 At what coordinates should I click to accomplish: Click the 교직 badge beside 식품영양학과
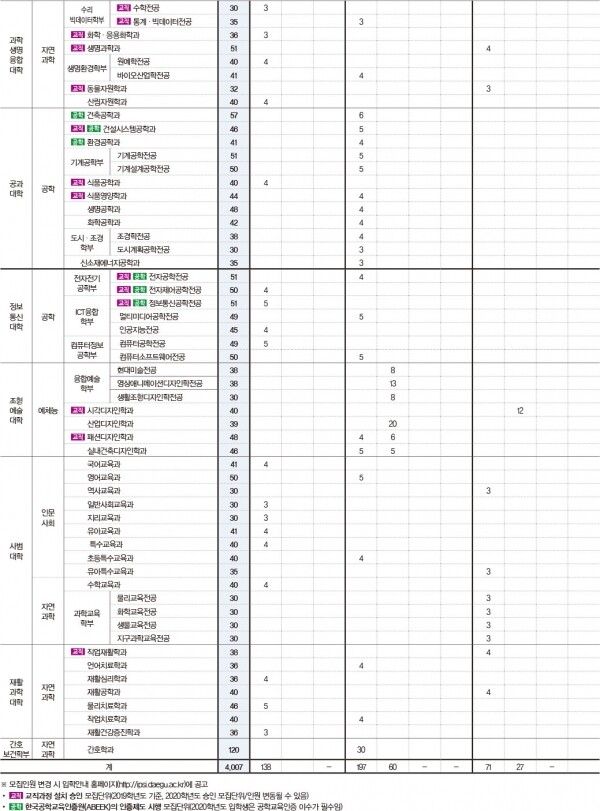(78, 197)
